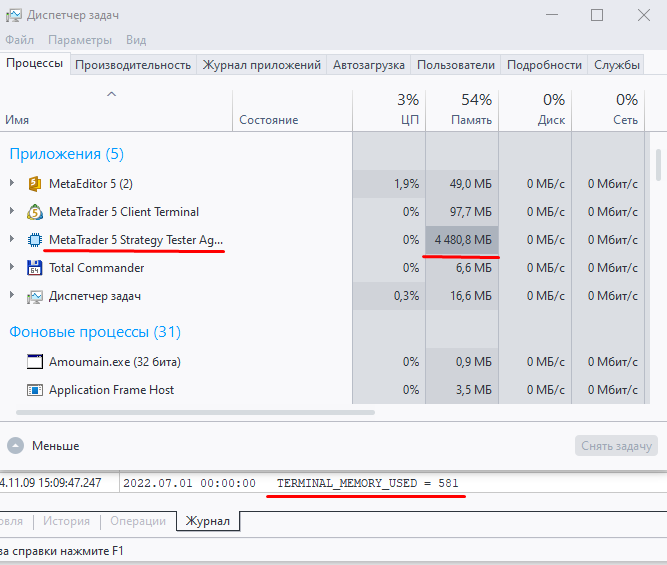Screen dimensions: 667x565
Task: Switch to the Автозагрузка tab
Action: [x=369, y=65]
